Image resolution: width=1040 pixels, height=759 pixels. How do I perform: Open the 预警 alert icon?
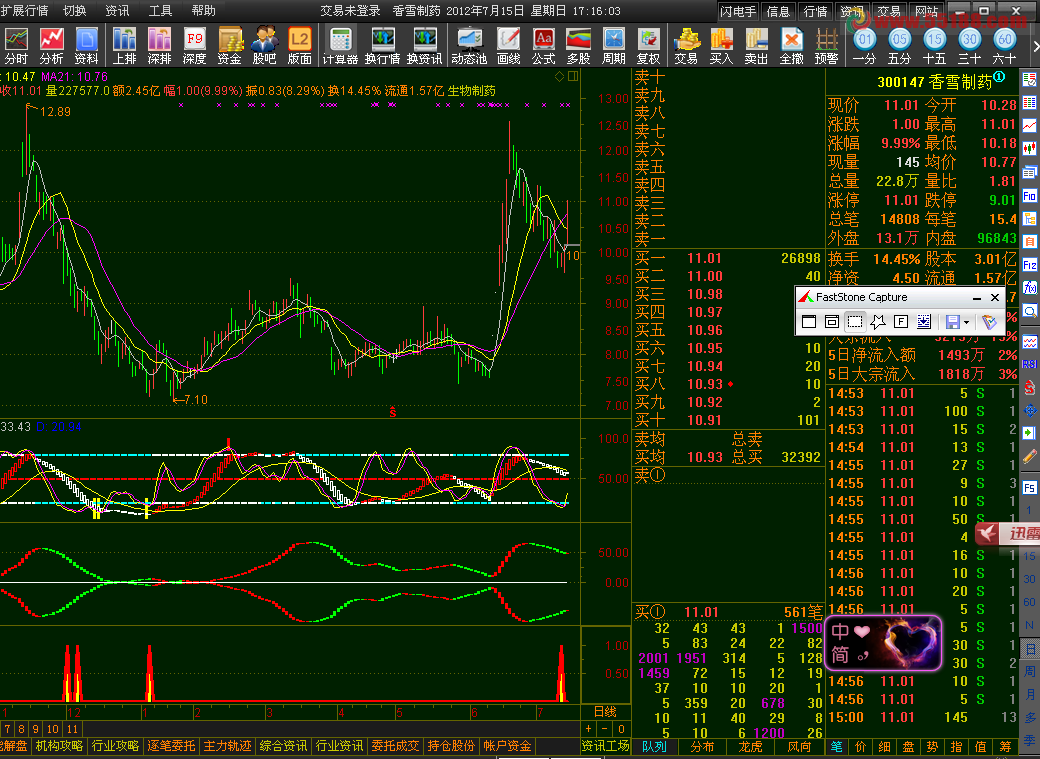click(826, 46)
